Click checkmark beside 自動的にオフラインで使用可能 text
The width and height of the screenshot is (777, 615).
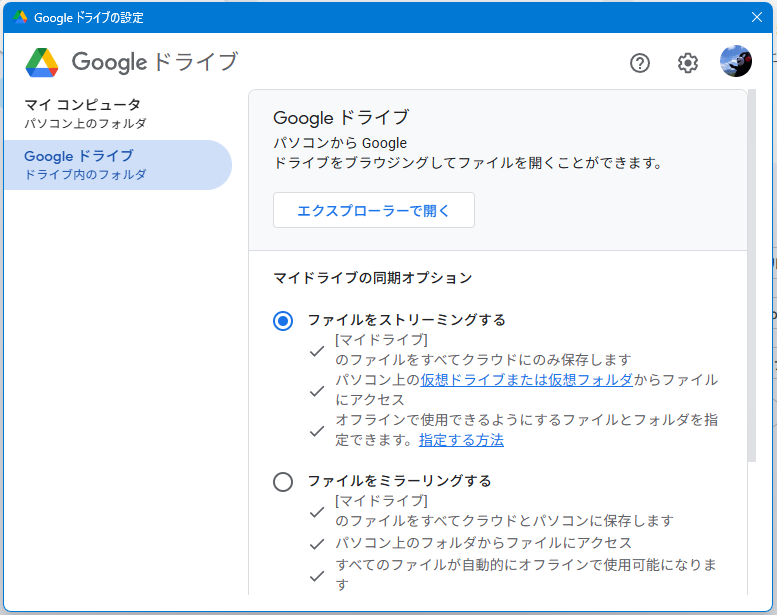[317, 576]
